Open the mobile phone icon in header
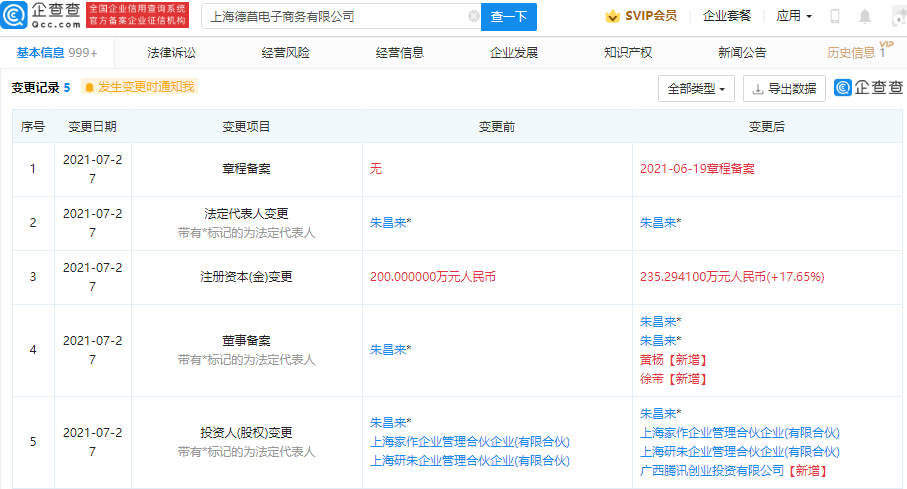The width and height of the screenshot is (907, 489). pyautogui.click(x=835, y=16)
